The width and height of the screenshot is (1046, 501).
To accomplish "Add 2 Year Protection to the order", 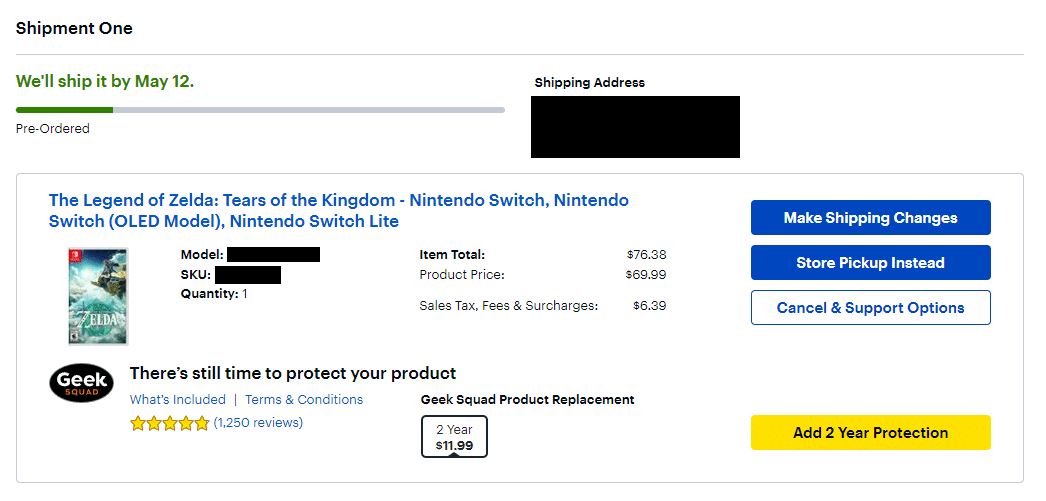I will click(x=871, y=432).
